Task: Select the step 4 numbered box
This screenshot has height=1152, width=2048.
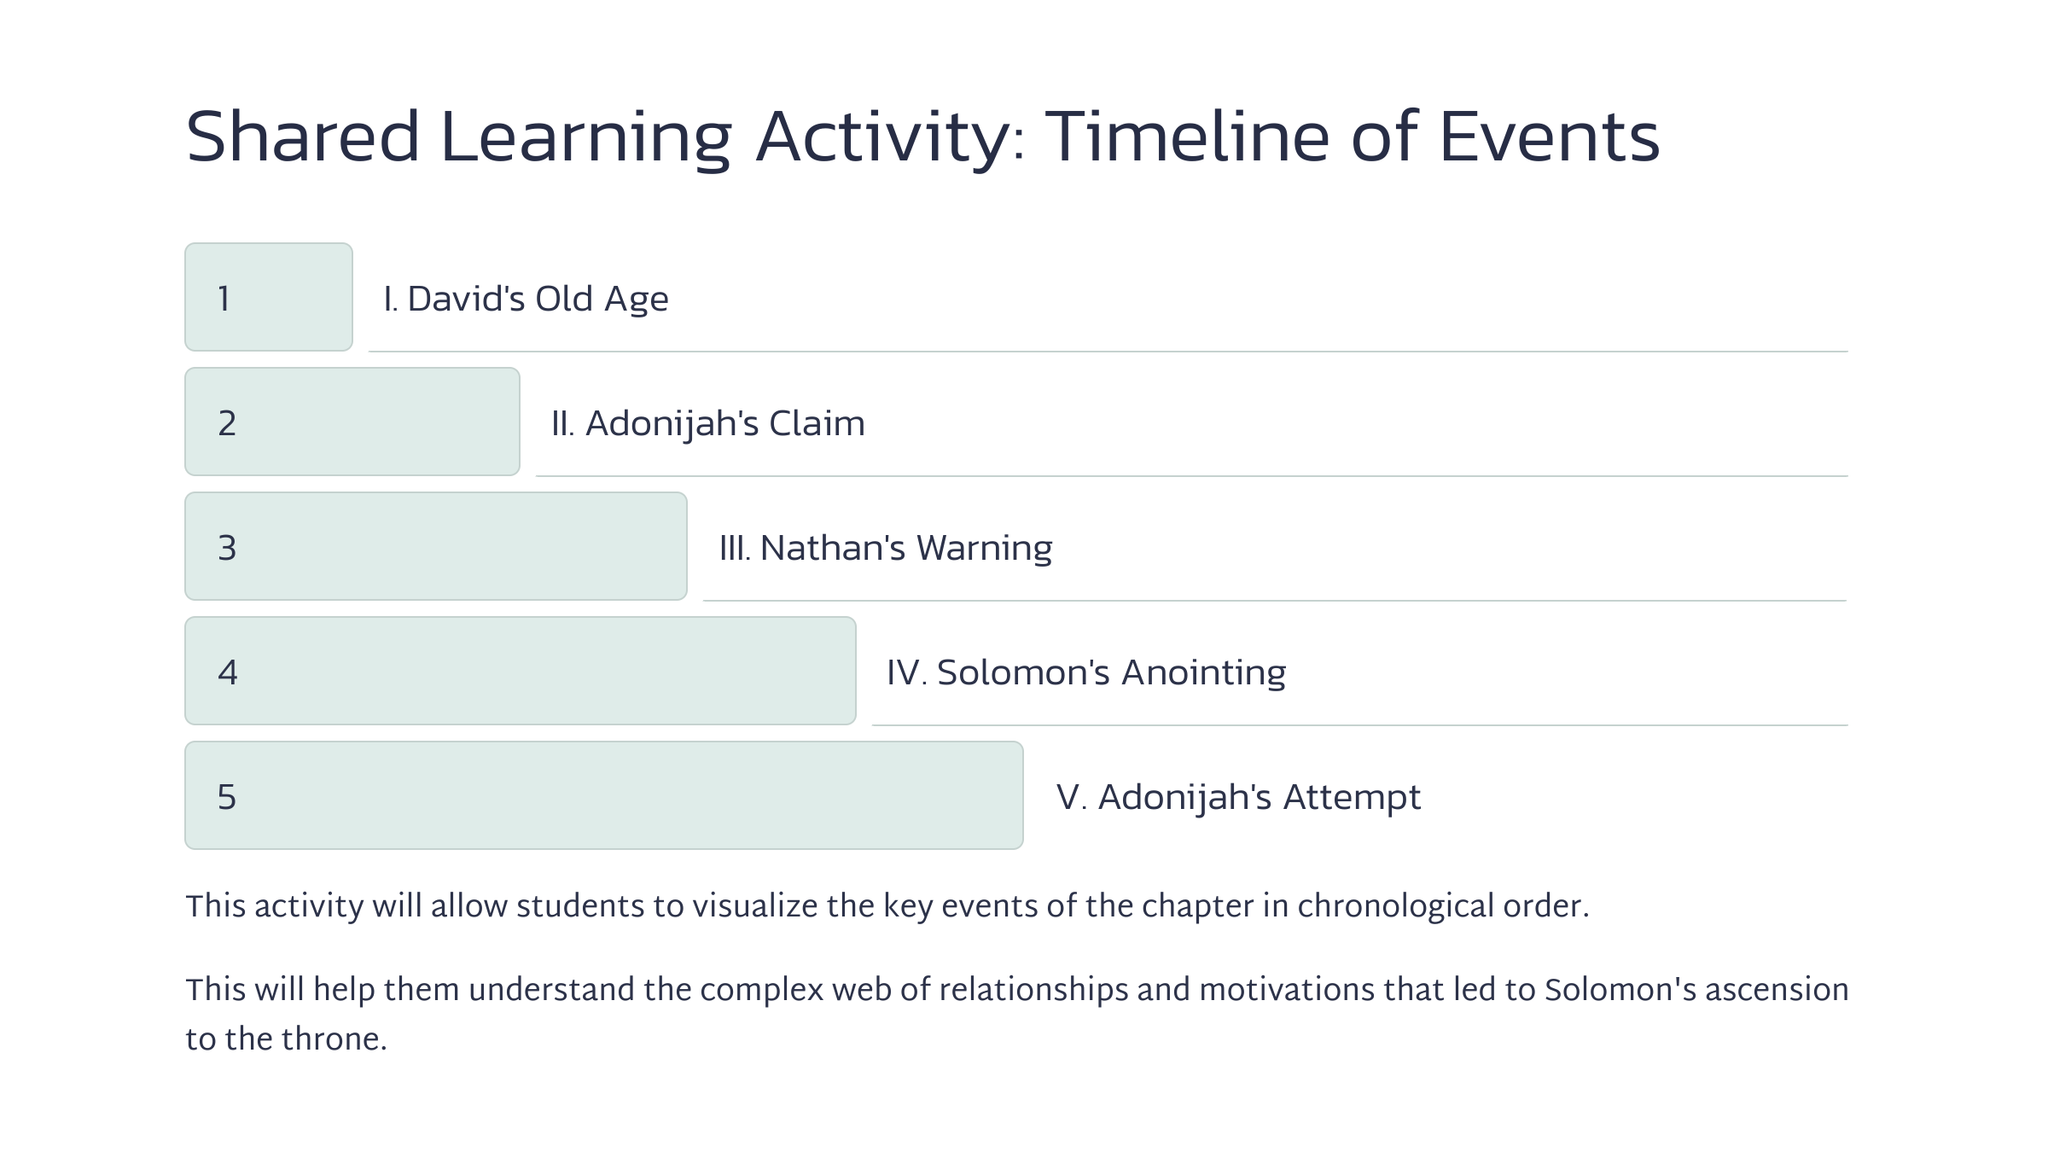Action: tap(520, 671)
